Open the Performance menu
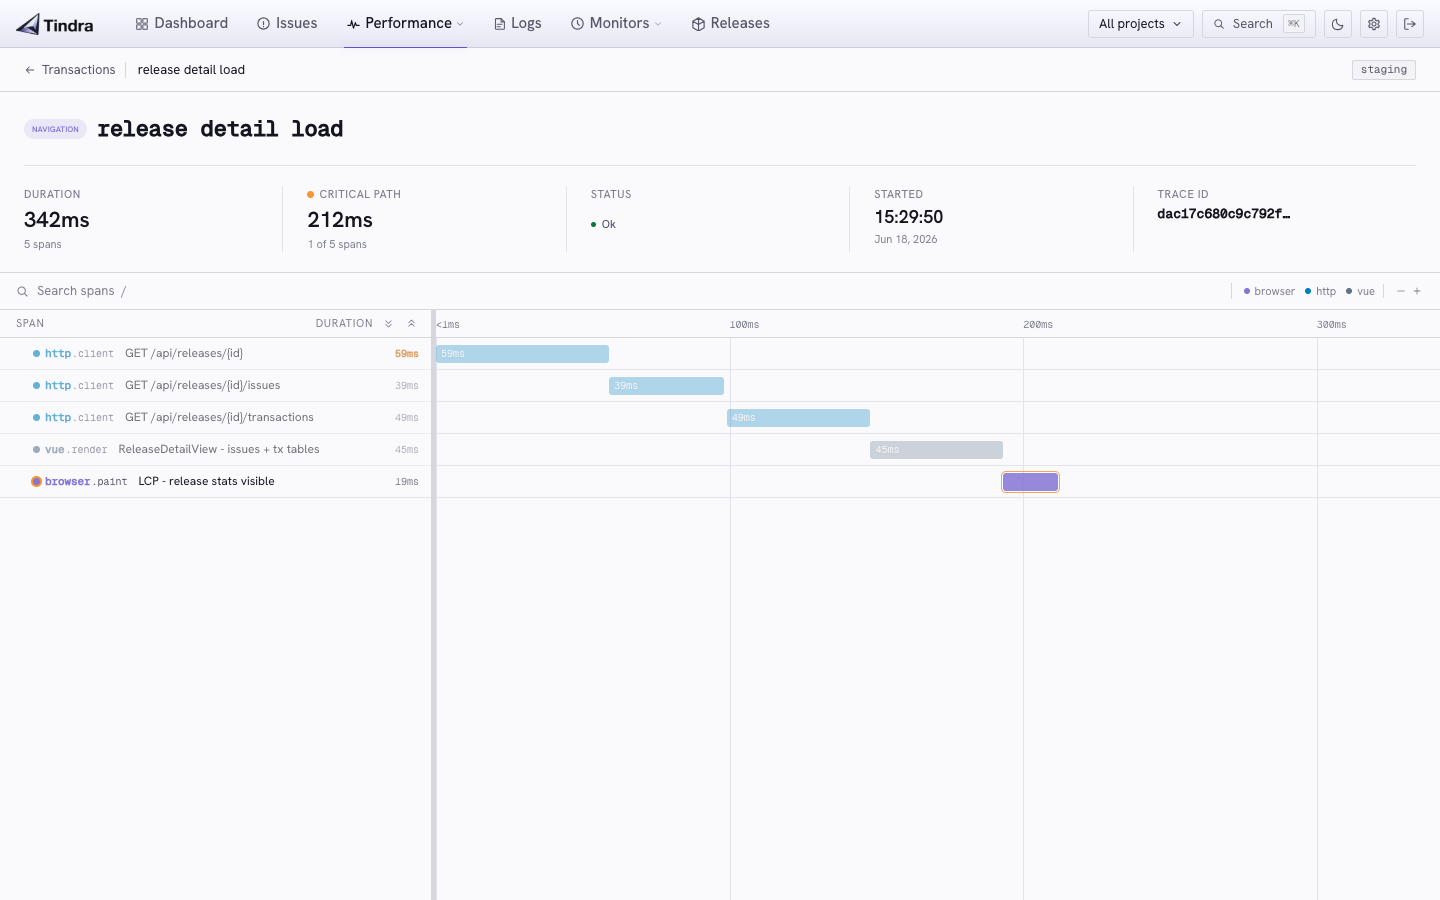The image size is (1440, 900). coord(405,23)
